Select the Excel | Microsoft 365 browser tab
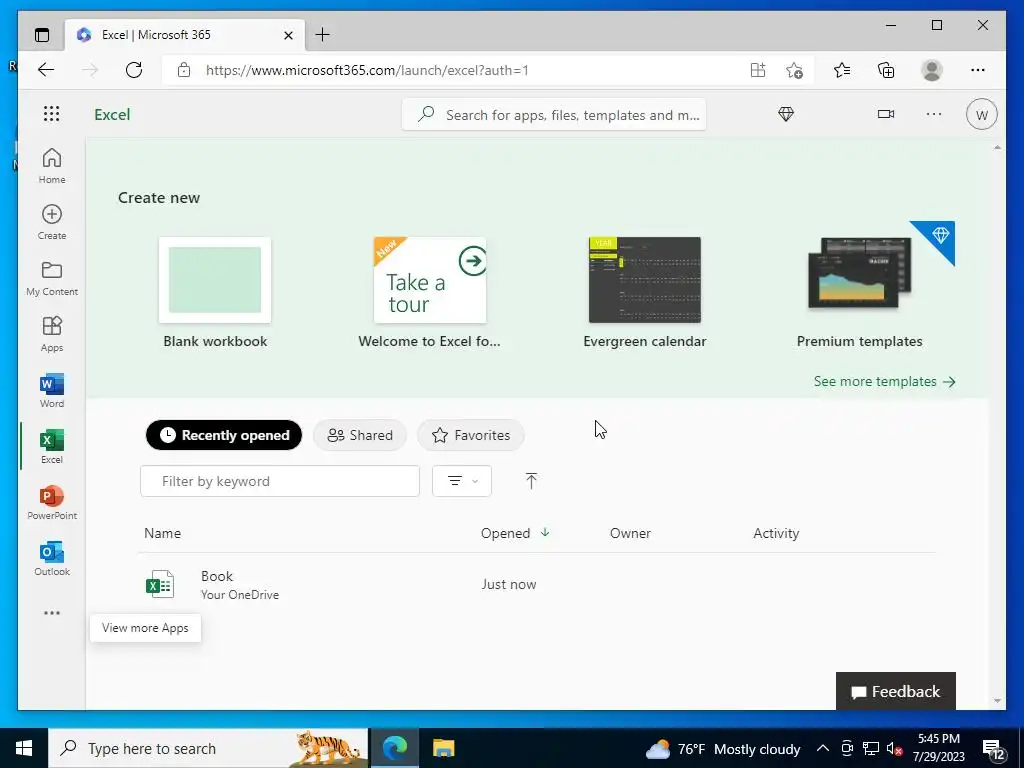This screenshot has height=768, width=1024. click(x=185, y=35)
